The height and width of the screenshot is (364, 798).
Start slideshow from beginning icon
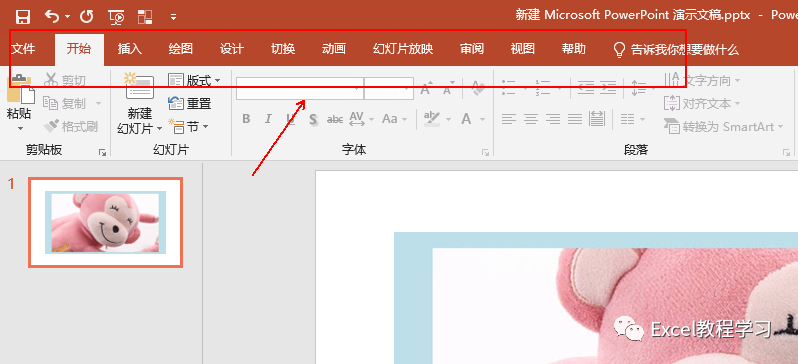pos(117,17)
